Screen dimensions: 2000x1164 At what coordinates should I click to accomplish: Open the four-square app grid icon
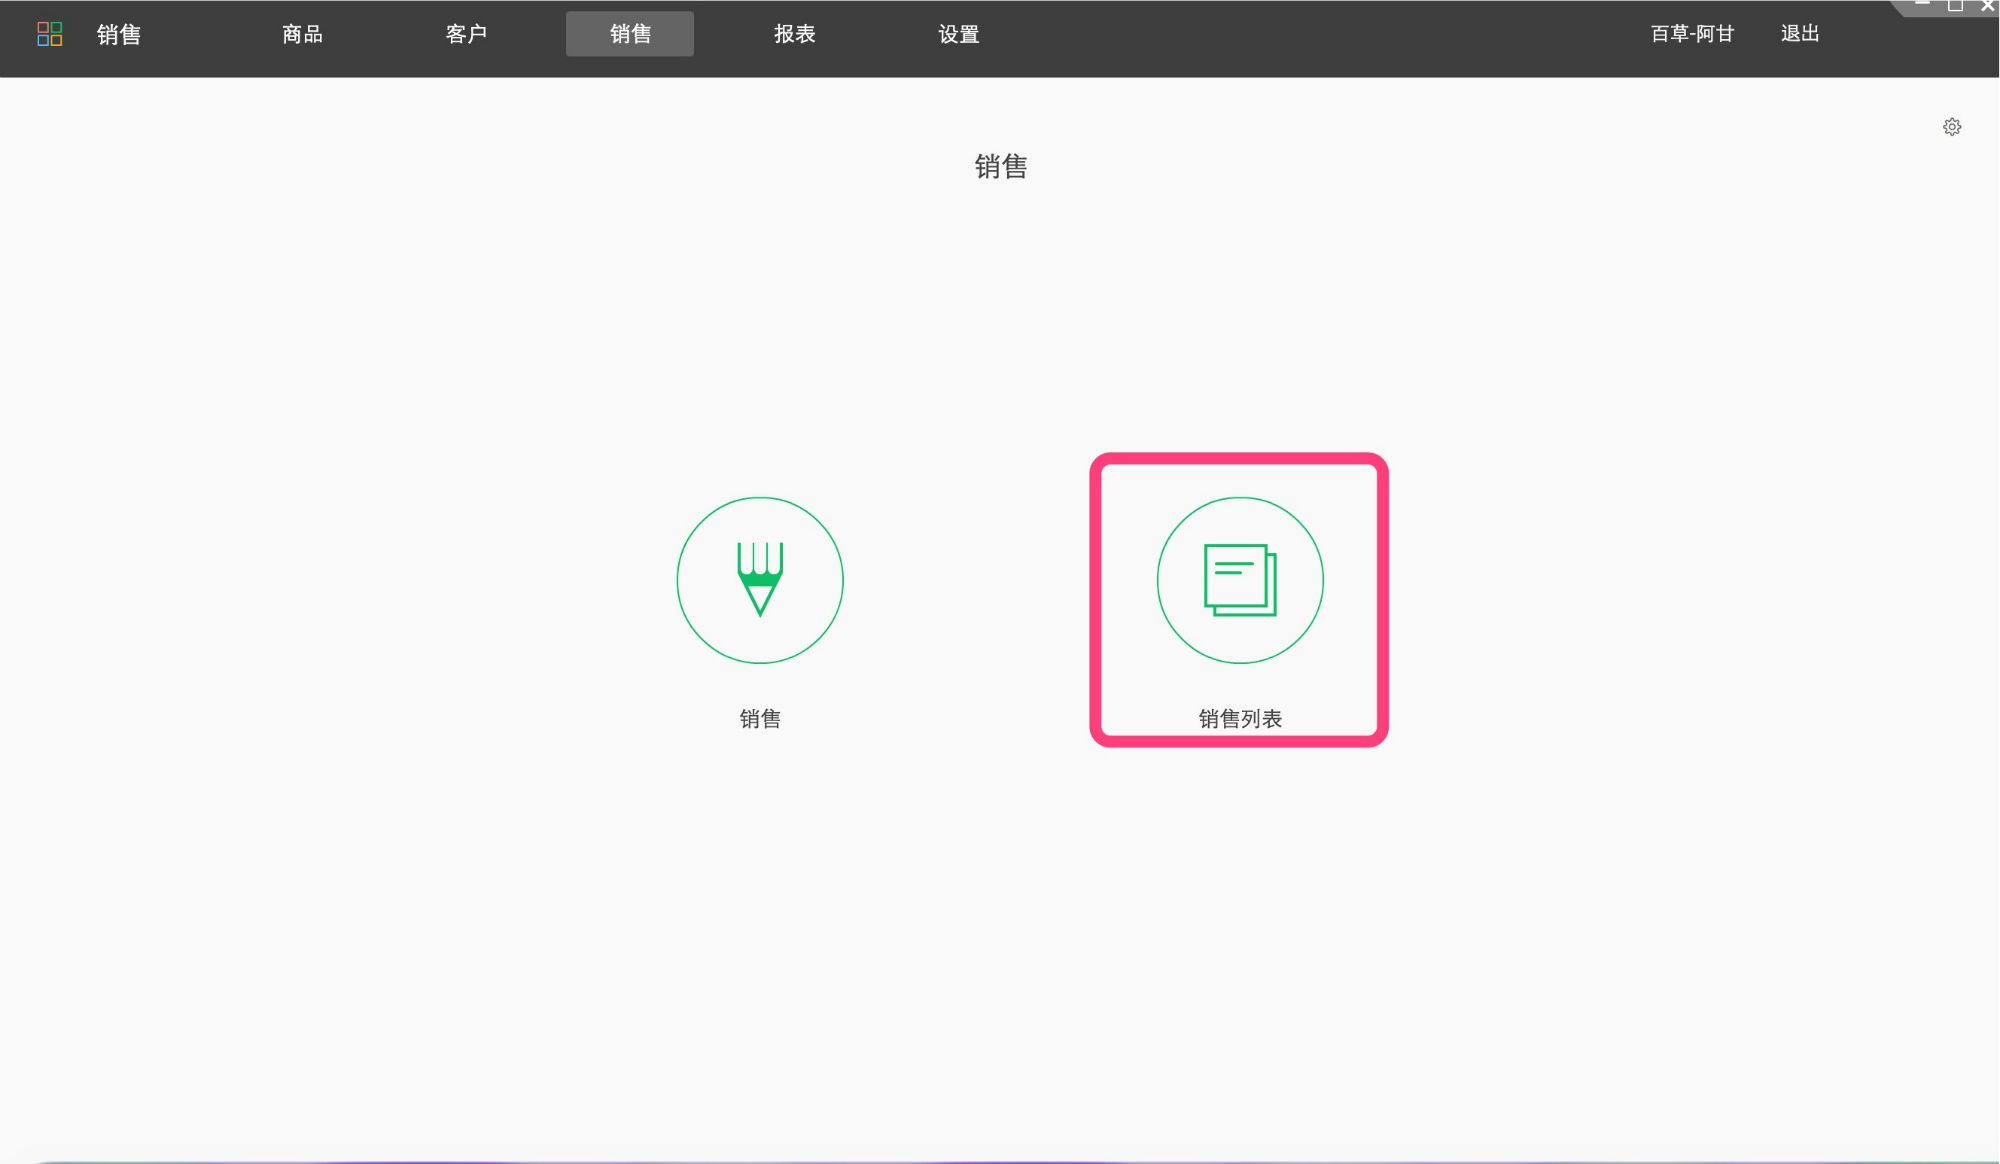49,34
